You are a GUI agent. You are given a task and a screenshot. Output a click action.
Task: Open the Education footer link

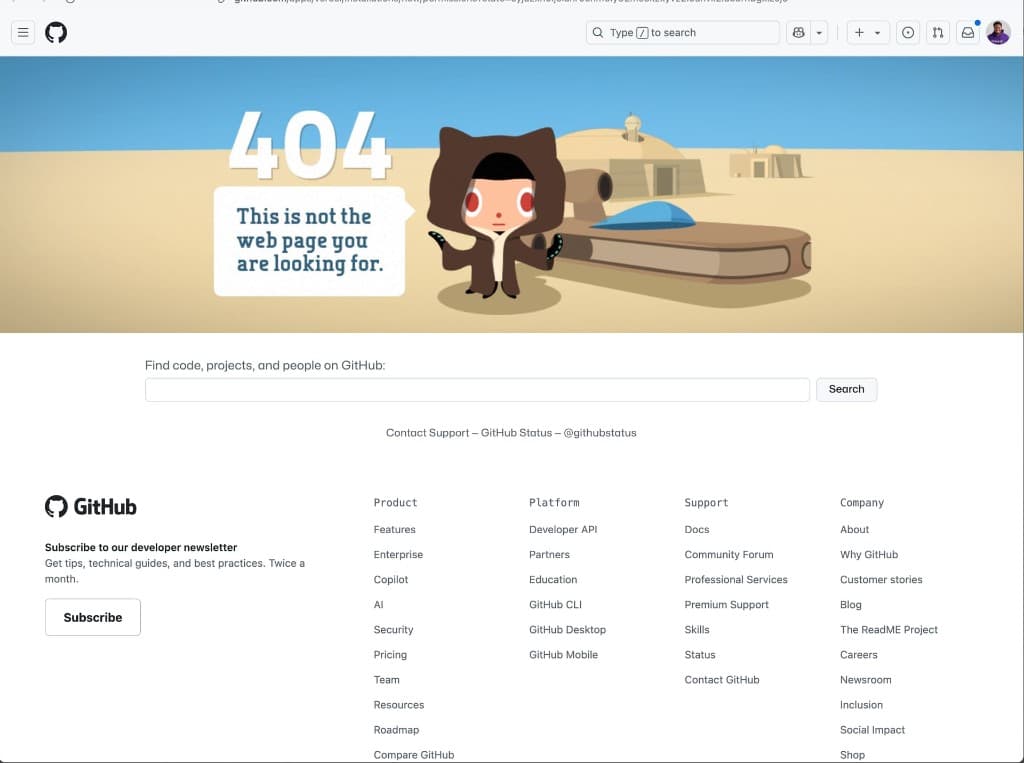tap(553, 579)
